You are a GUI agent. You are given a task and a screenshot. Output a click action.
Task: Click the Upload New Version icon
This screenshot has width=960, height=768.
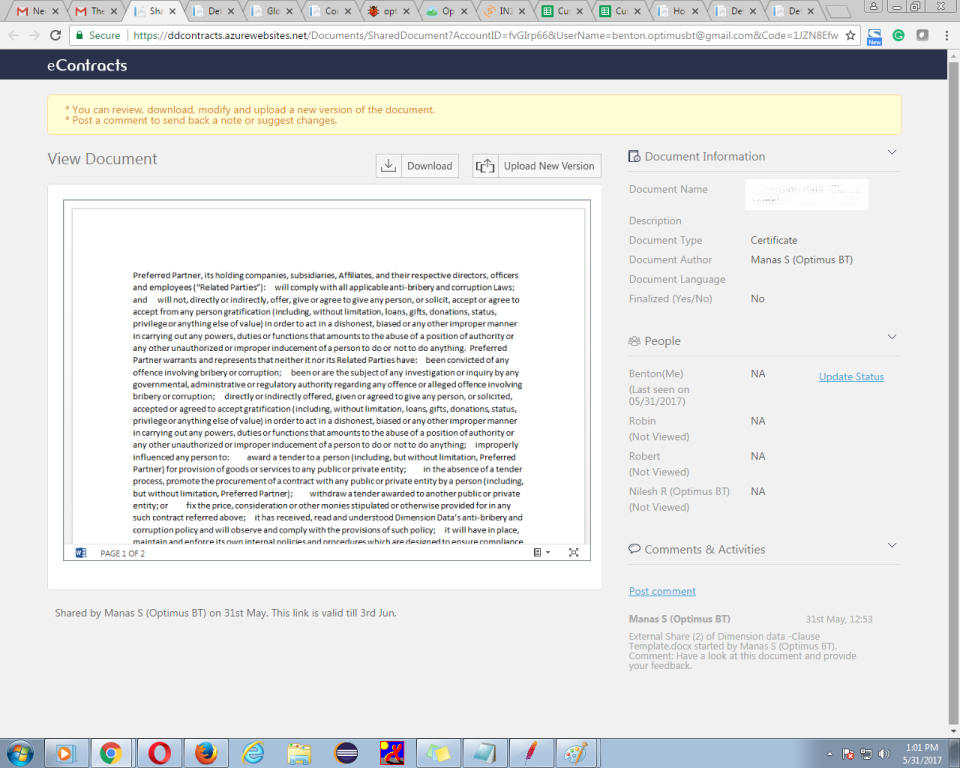coord(486,165)
